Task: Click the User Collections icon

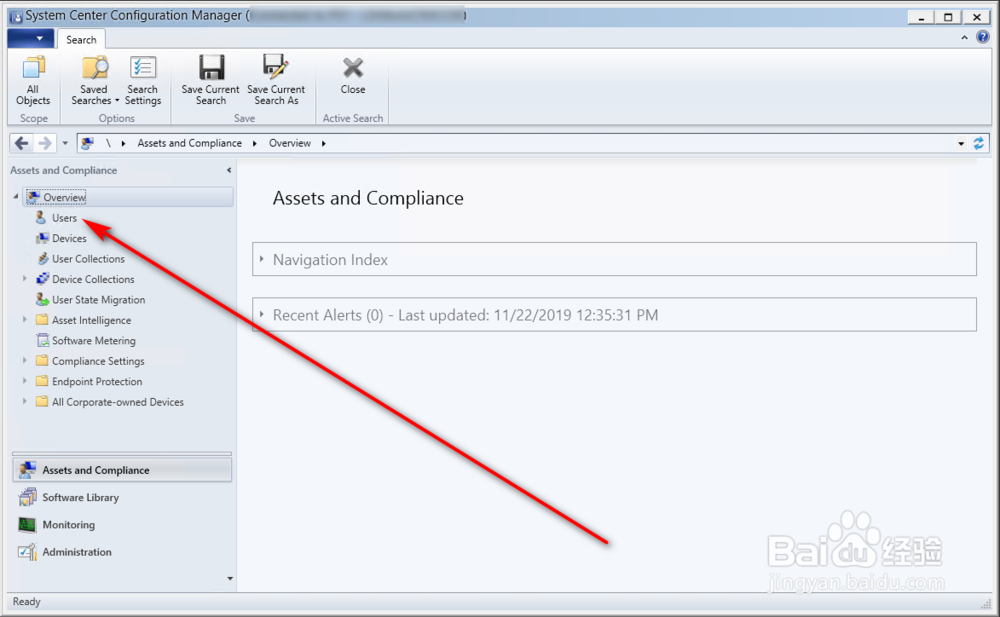Action: 43,258
